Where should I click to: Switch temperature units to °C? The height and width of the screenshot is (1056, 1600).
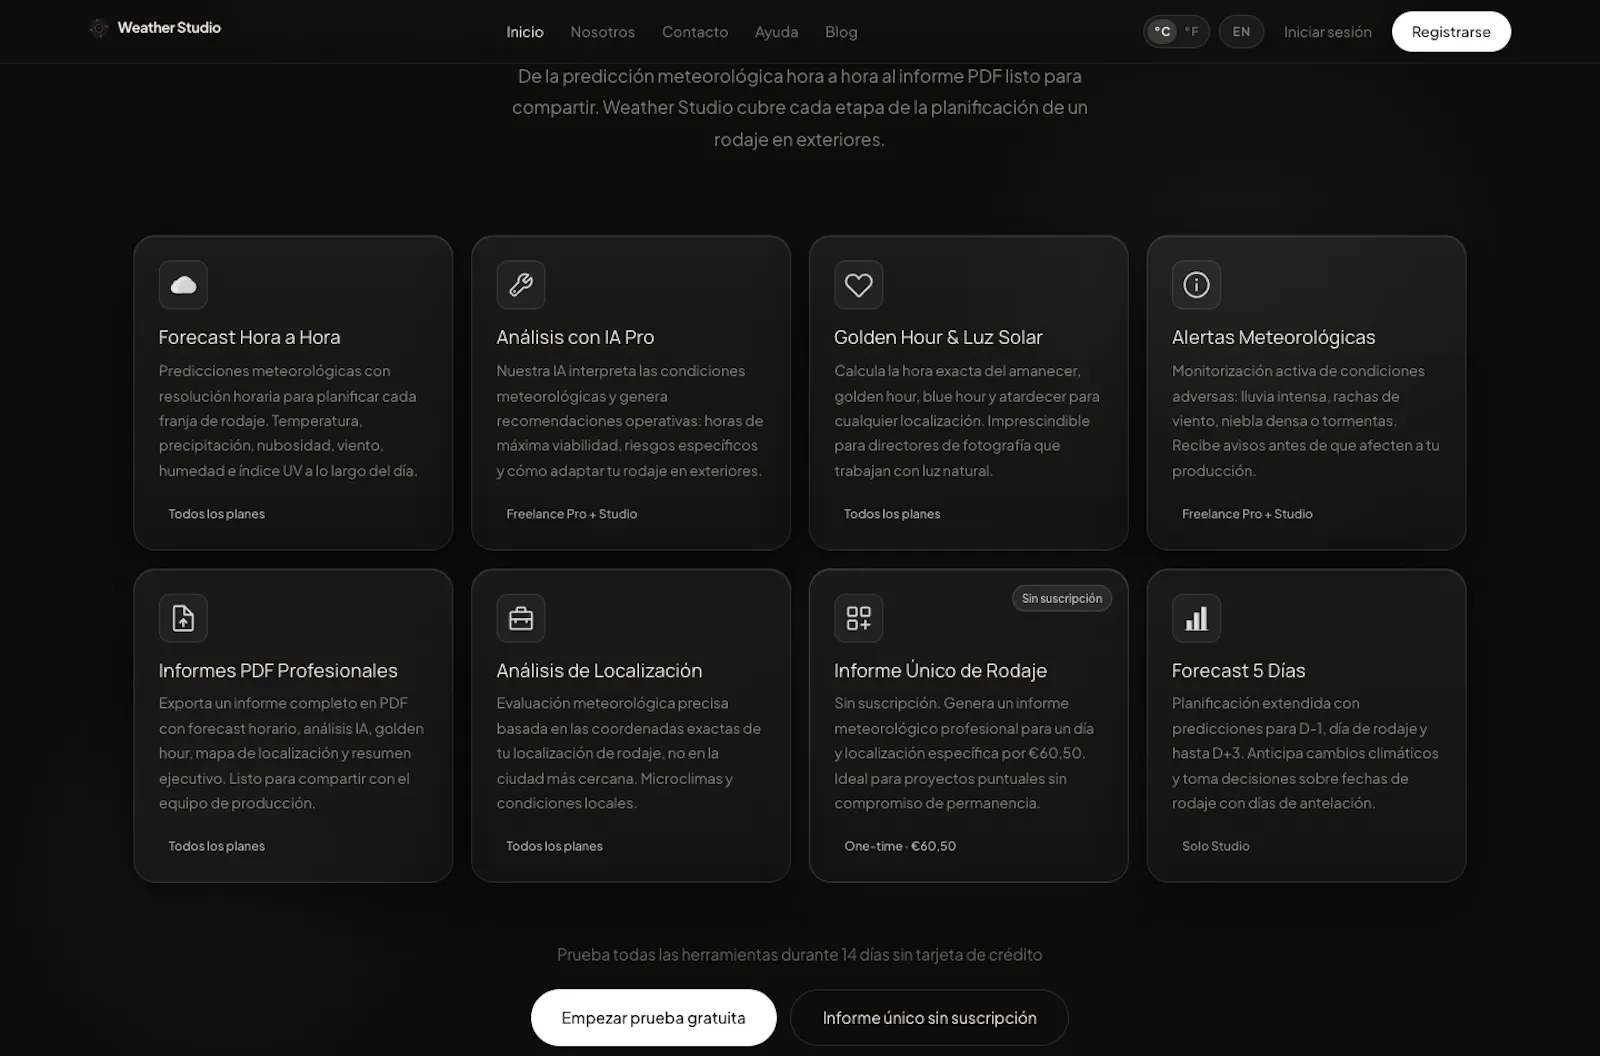(1162, 31)
